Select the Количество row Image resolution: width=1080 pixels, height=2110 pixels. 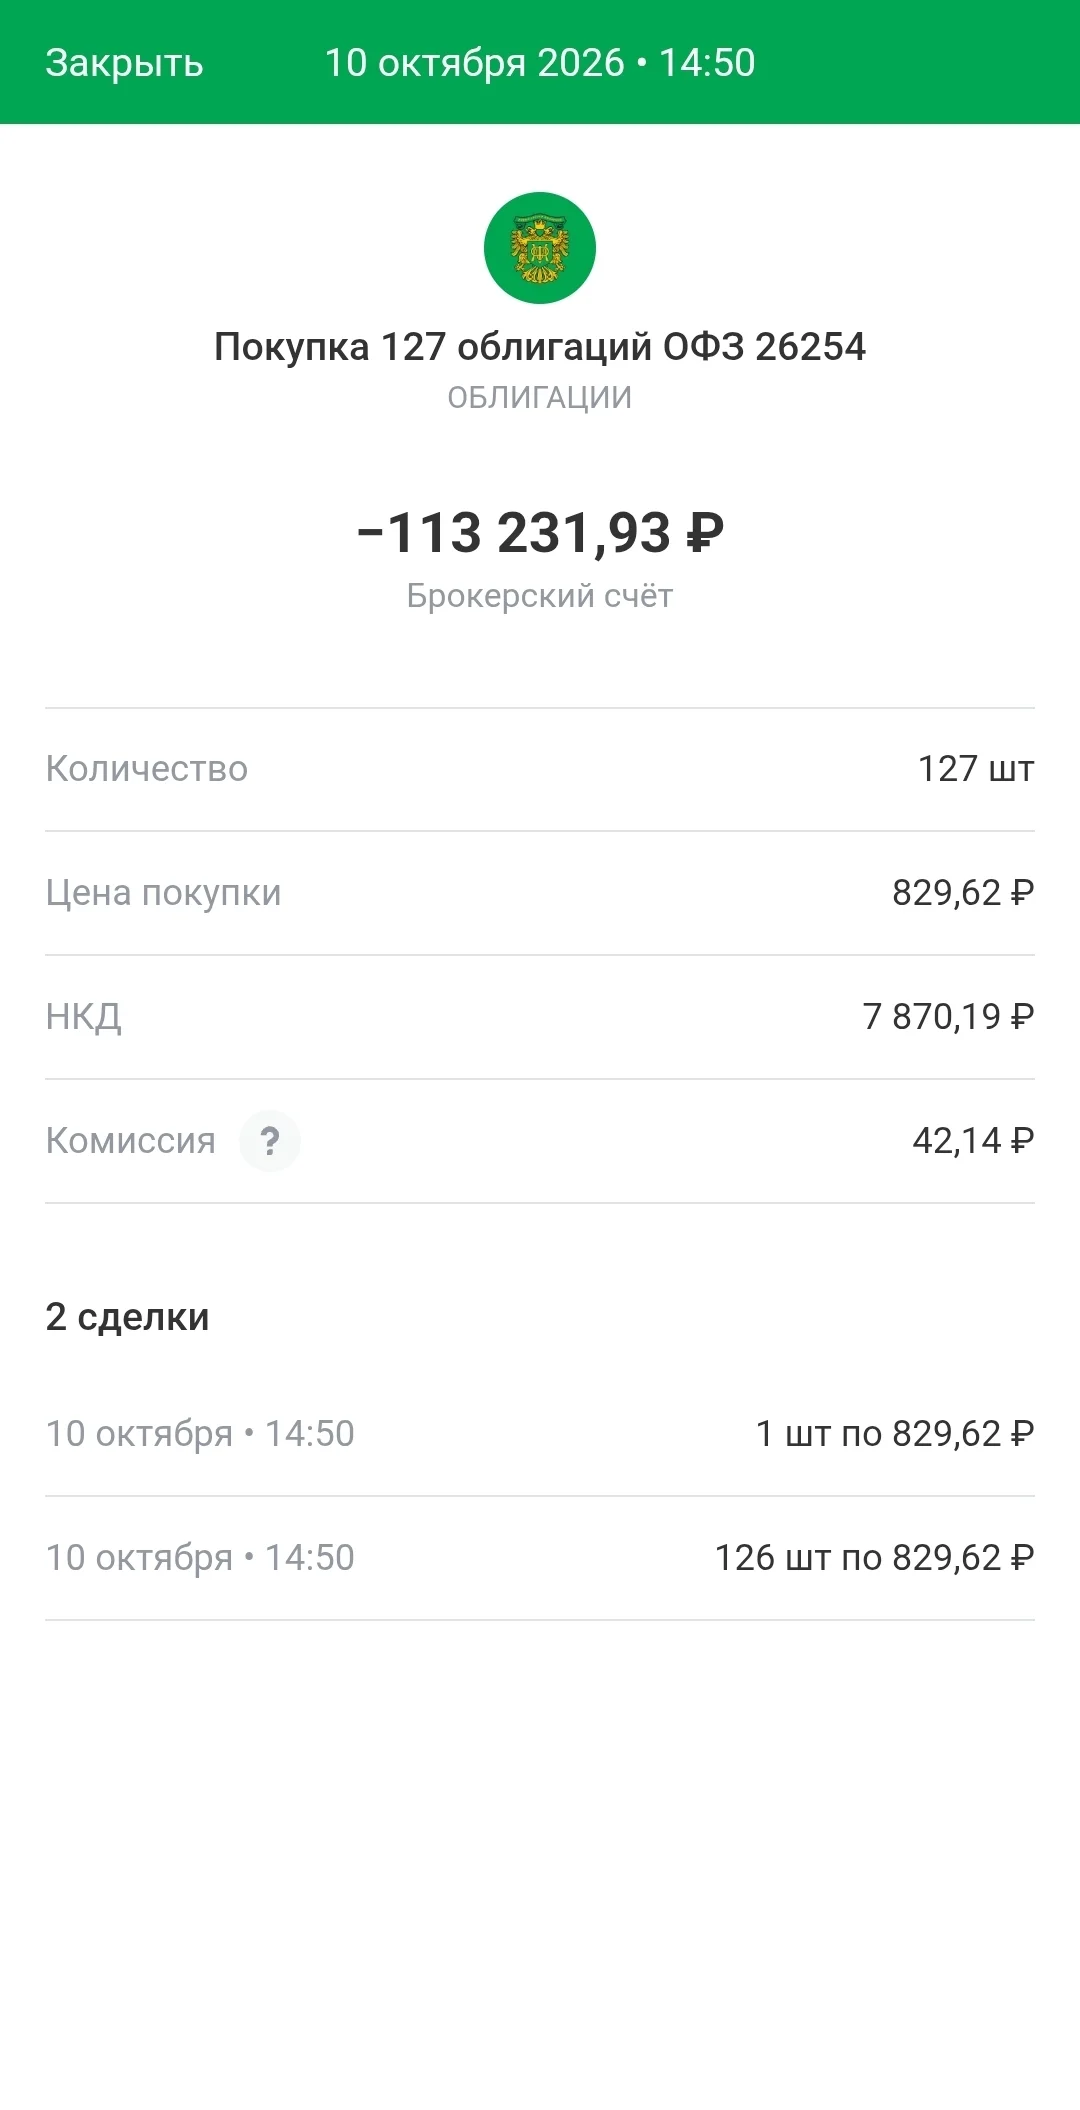pos(540,770)
